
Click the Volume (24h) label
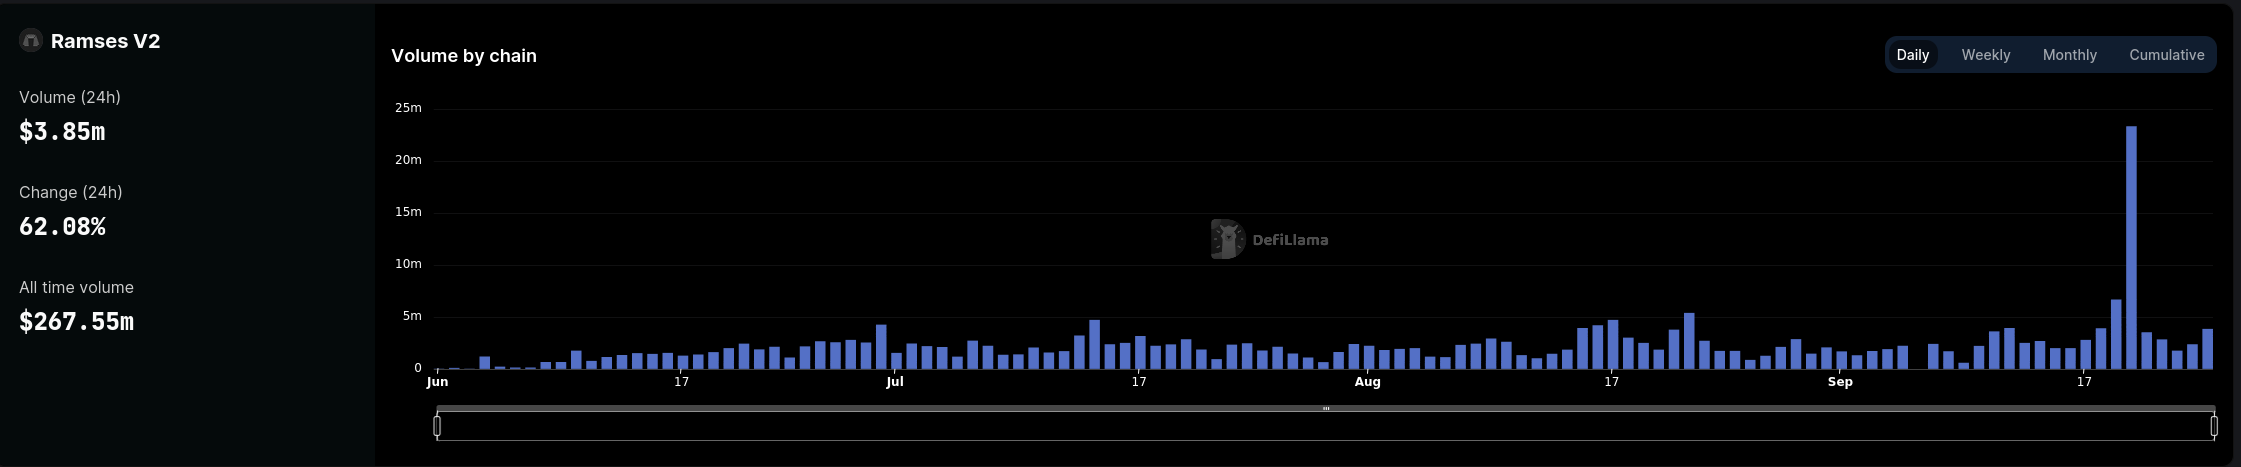[x=70, y=97]
